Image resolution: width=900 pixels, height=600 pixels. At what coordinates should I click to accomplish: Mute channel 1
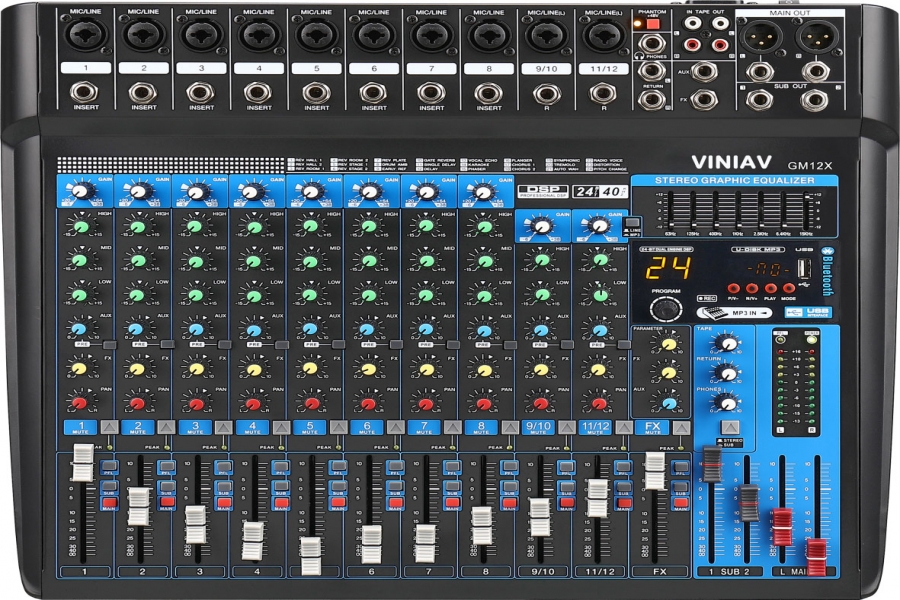click(x=80, y=427)
